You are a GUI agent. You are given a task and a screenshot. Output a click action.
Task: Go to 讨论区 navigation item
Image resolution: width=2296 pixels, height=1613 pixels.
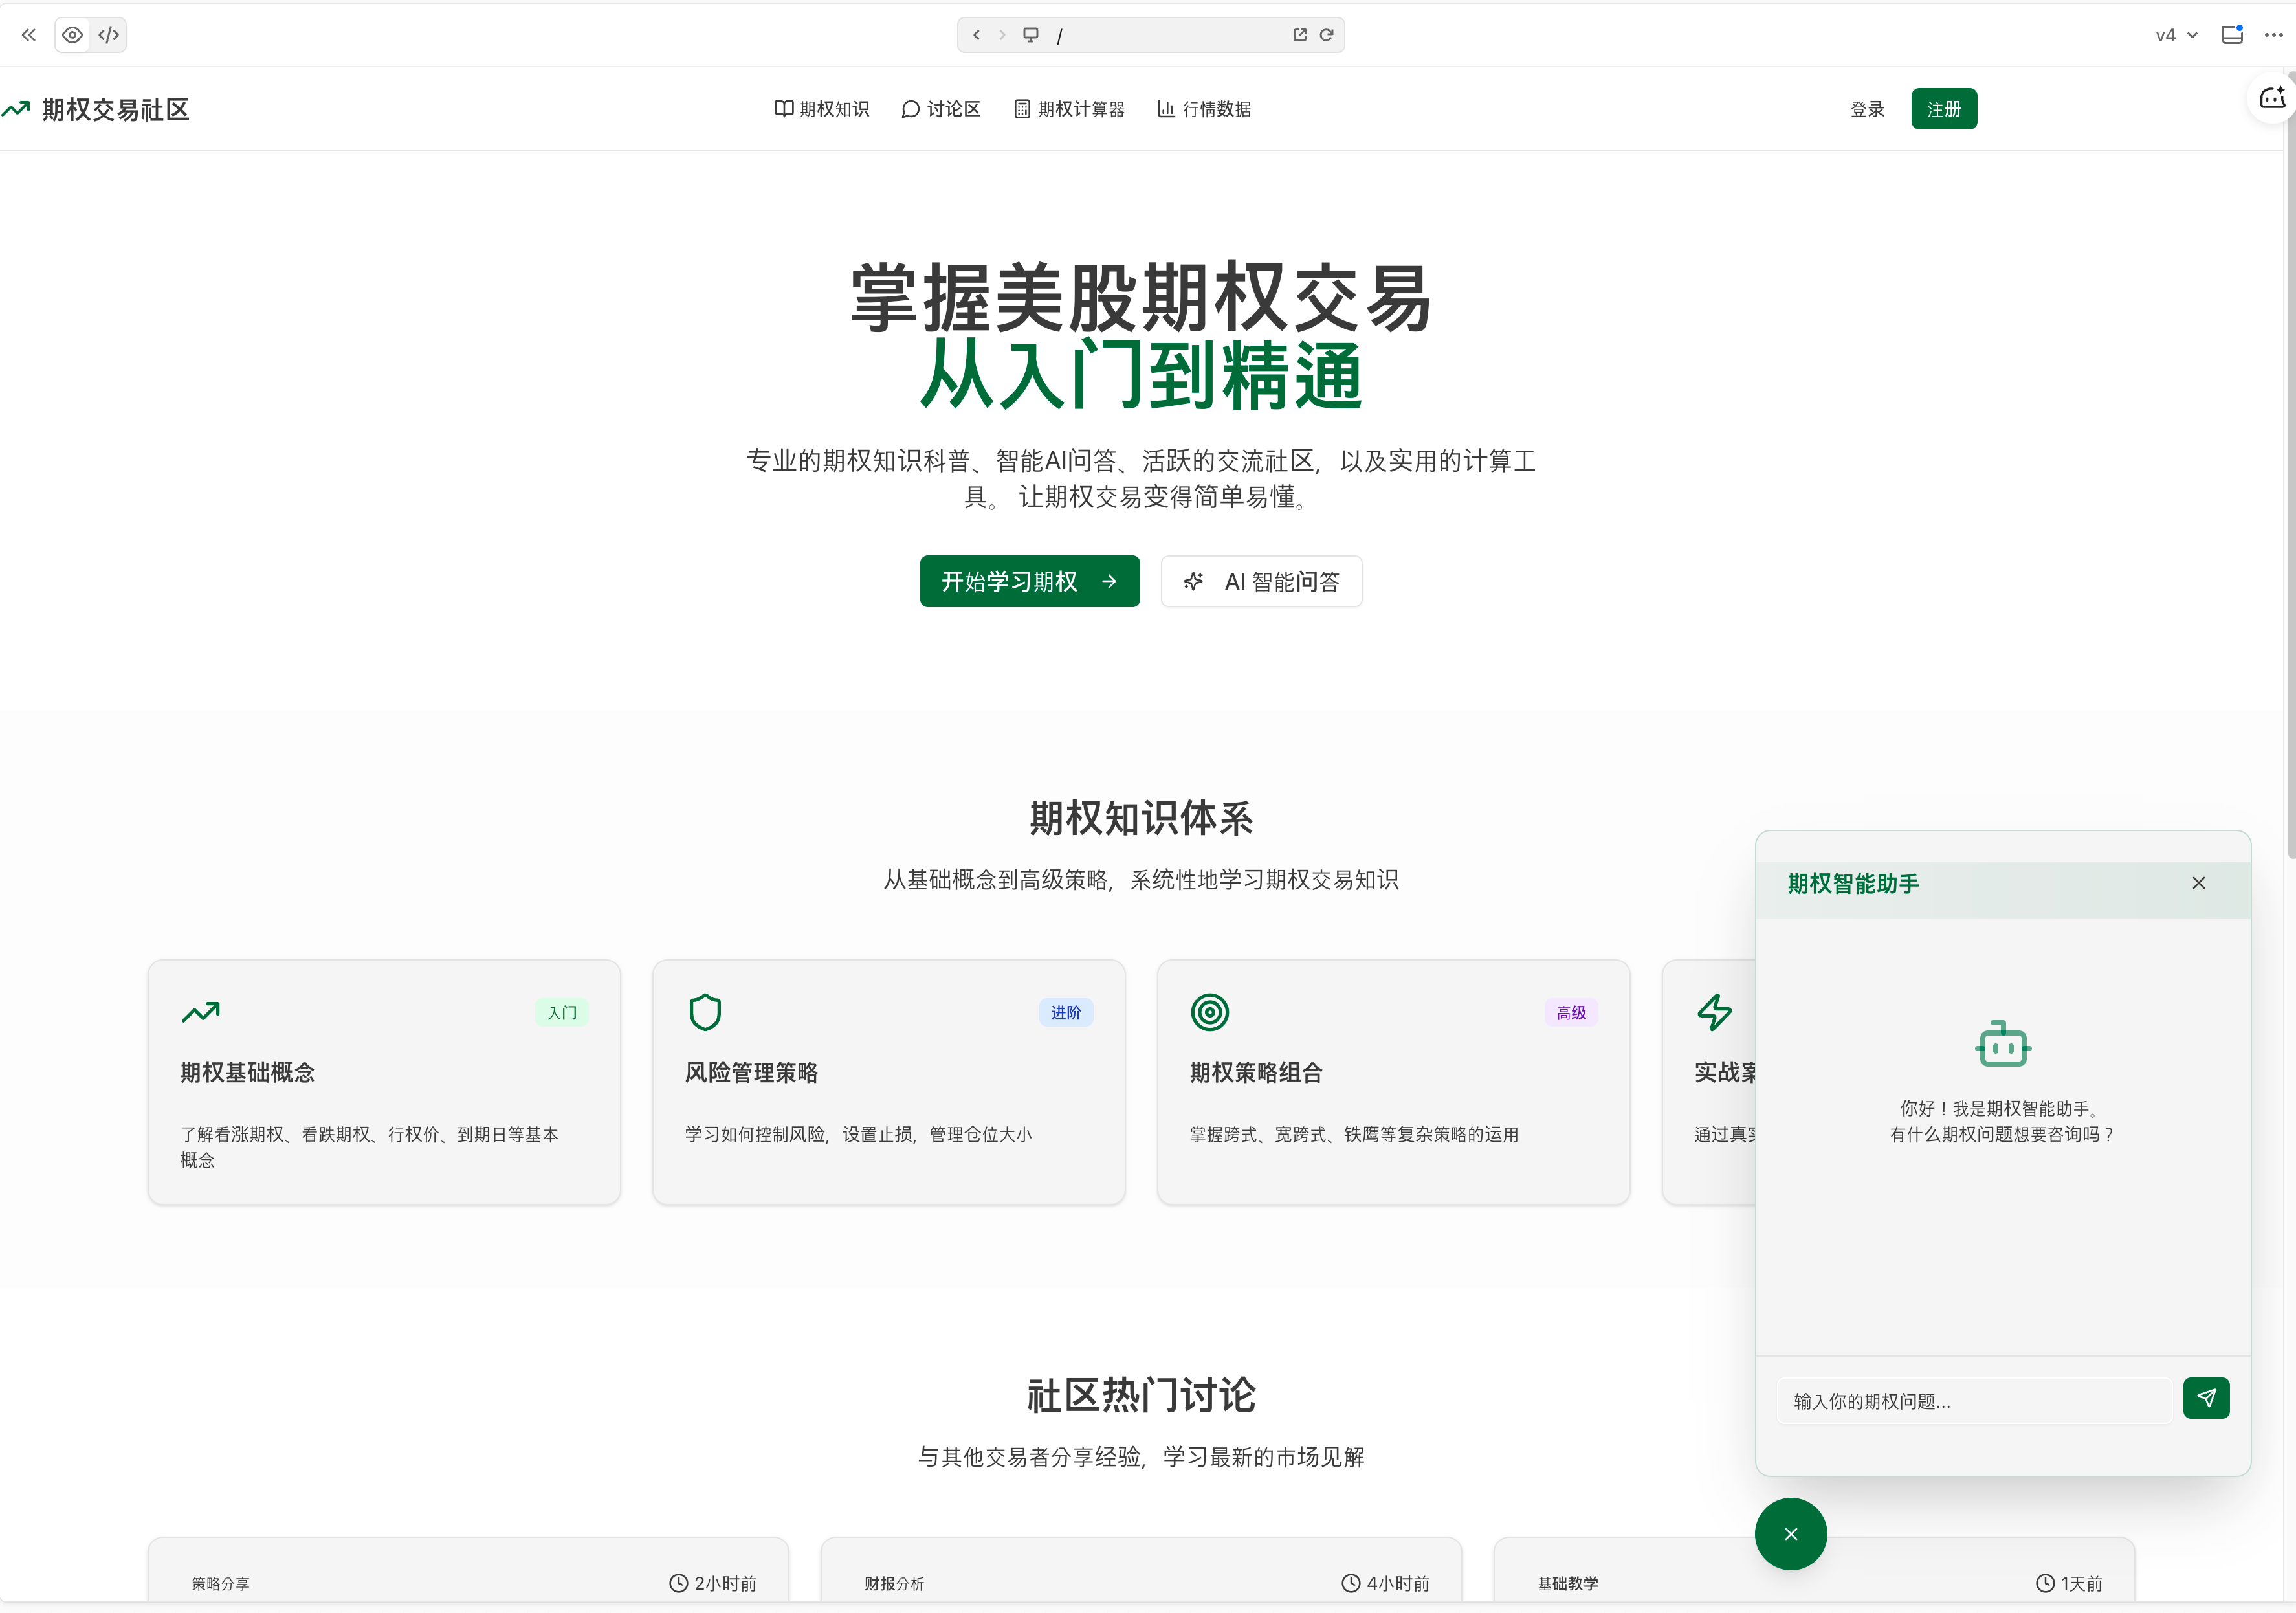point(940,109)
